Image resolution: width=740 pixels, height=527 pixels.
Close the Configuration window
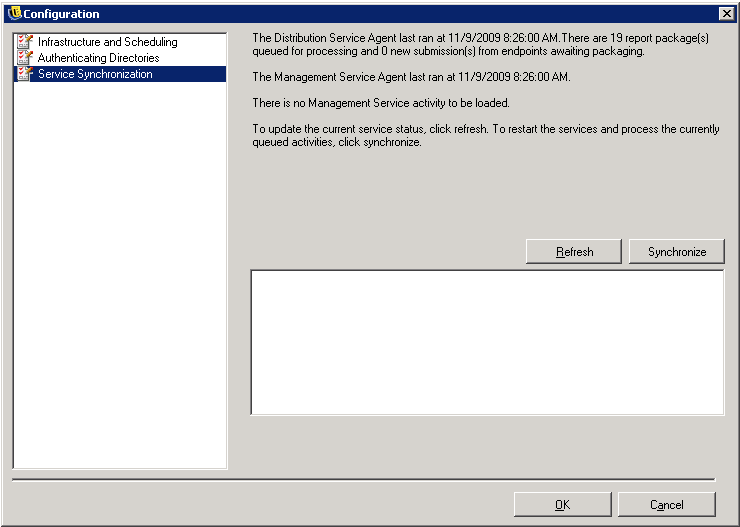(x=726, y=14)
